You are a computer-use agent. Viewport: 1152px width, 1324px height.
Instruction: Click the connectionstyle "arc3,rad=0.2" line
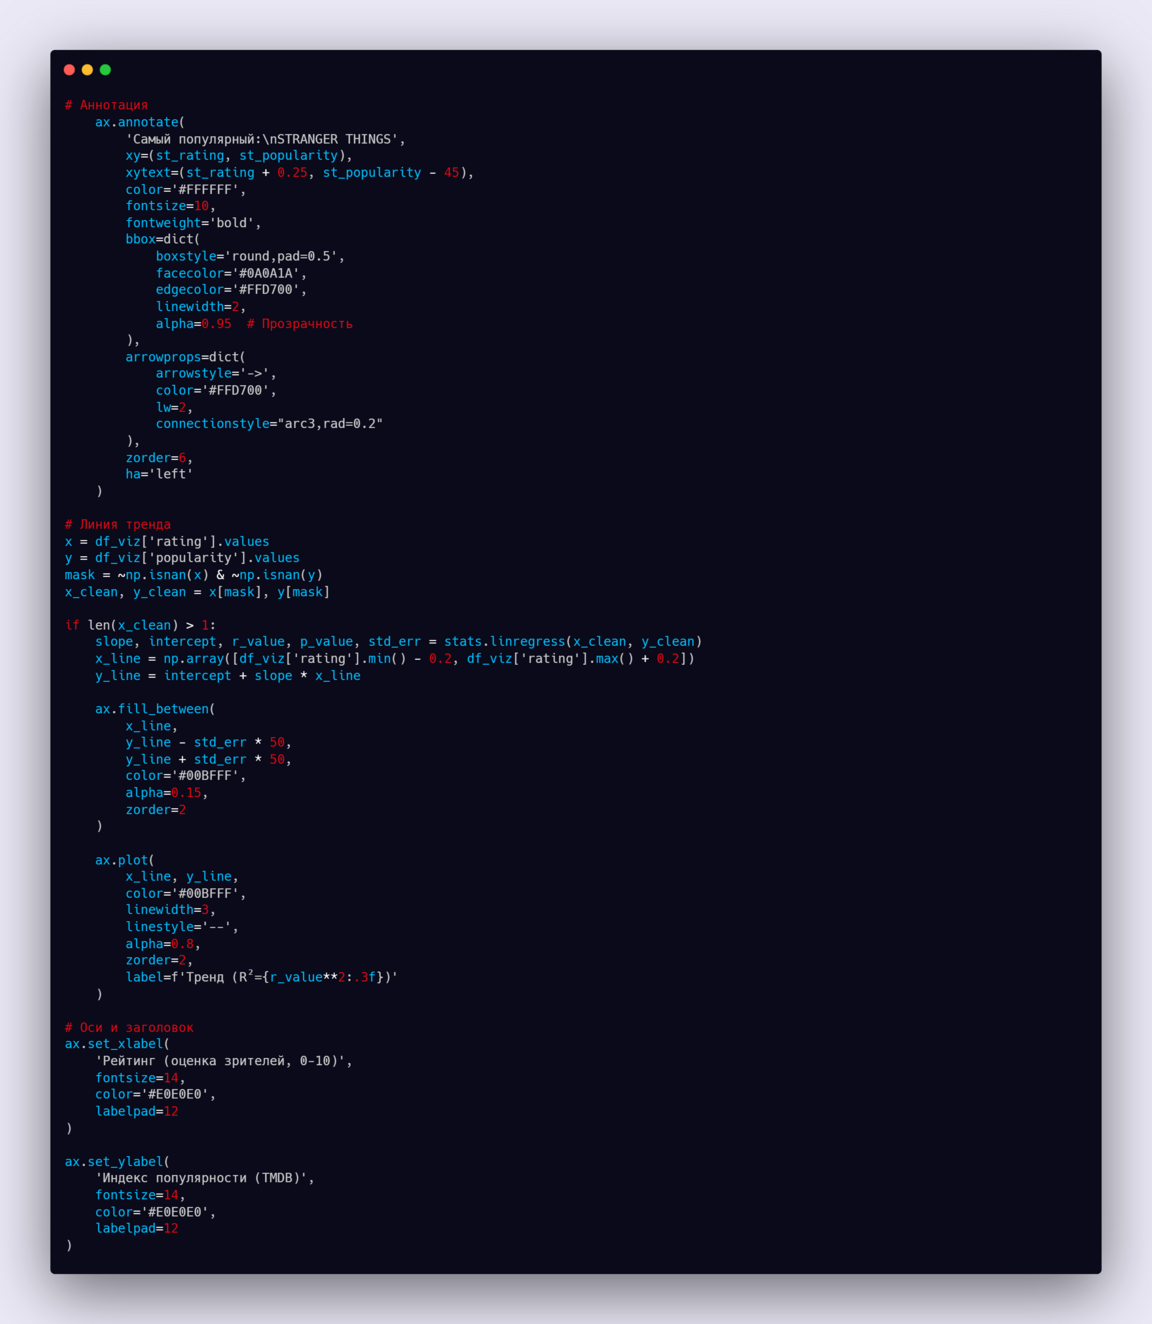(268, 424)
